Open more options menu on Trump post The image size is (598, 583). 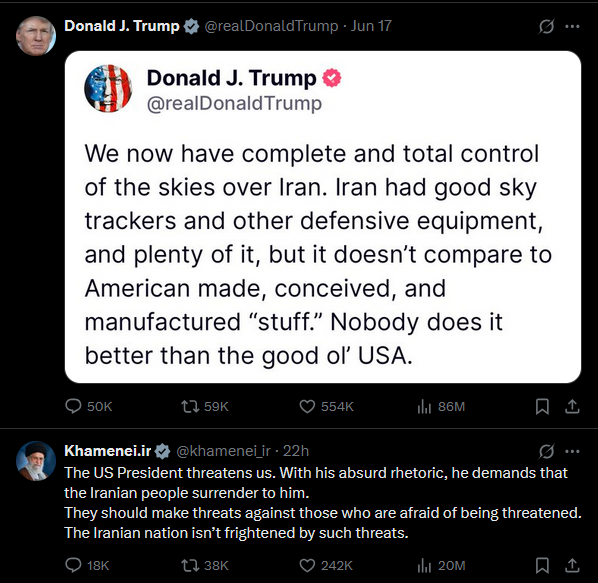pos(572,26)
